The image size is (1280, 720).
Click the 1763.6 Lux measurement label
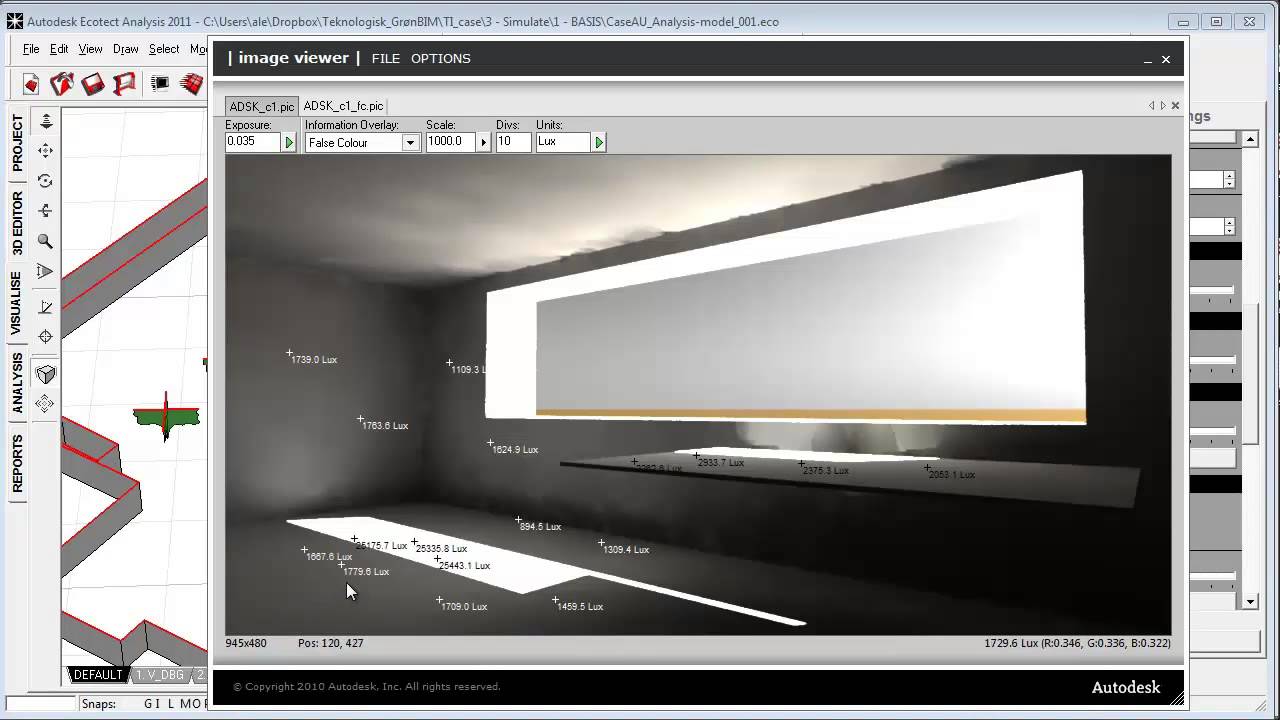point(385,426)
